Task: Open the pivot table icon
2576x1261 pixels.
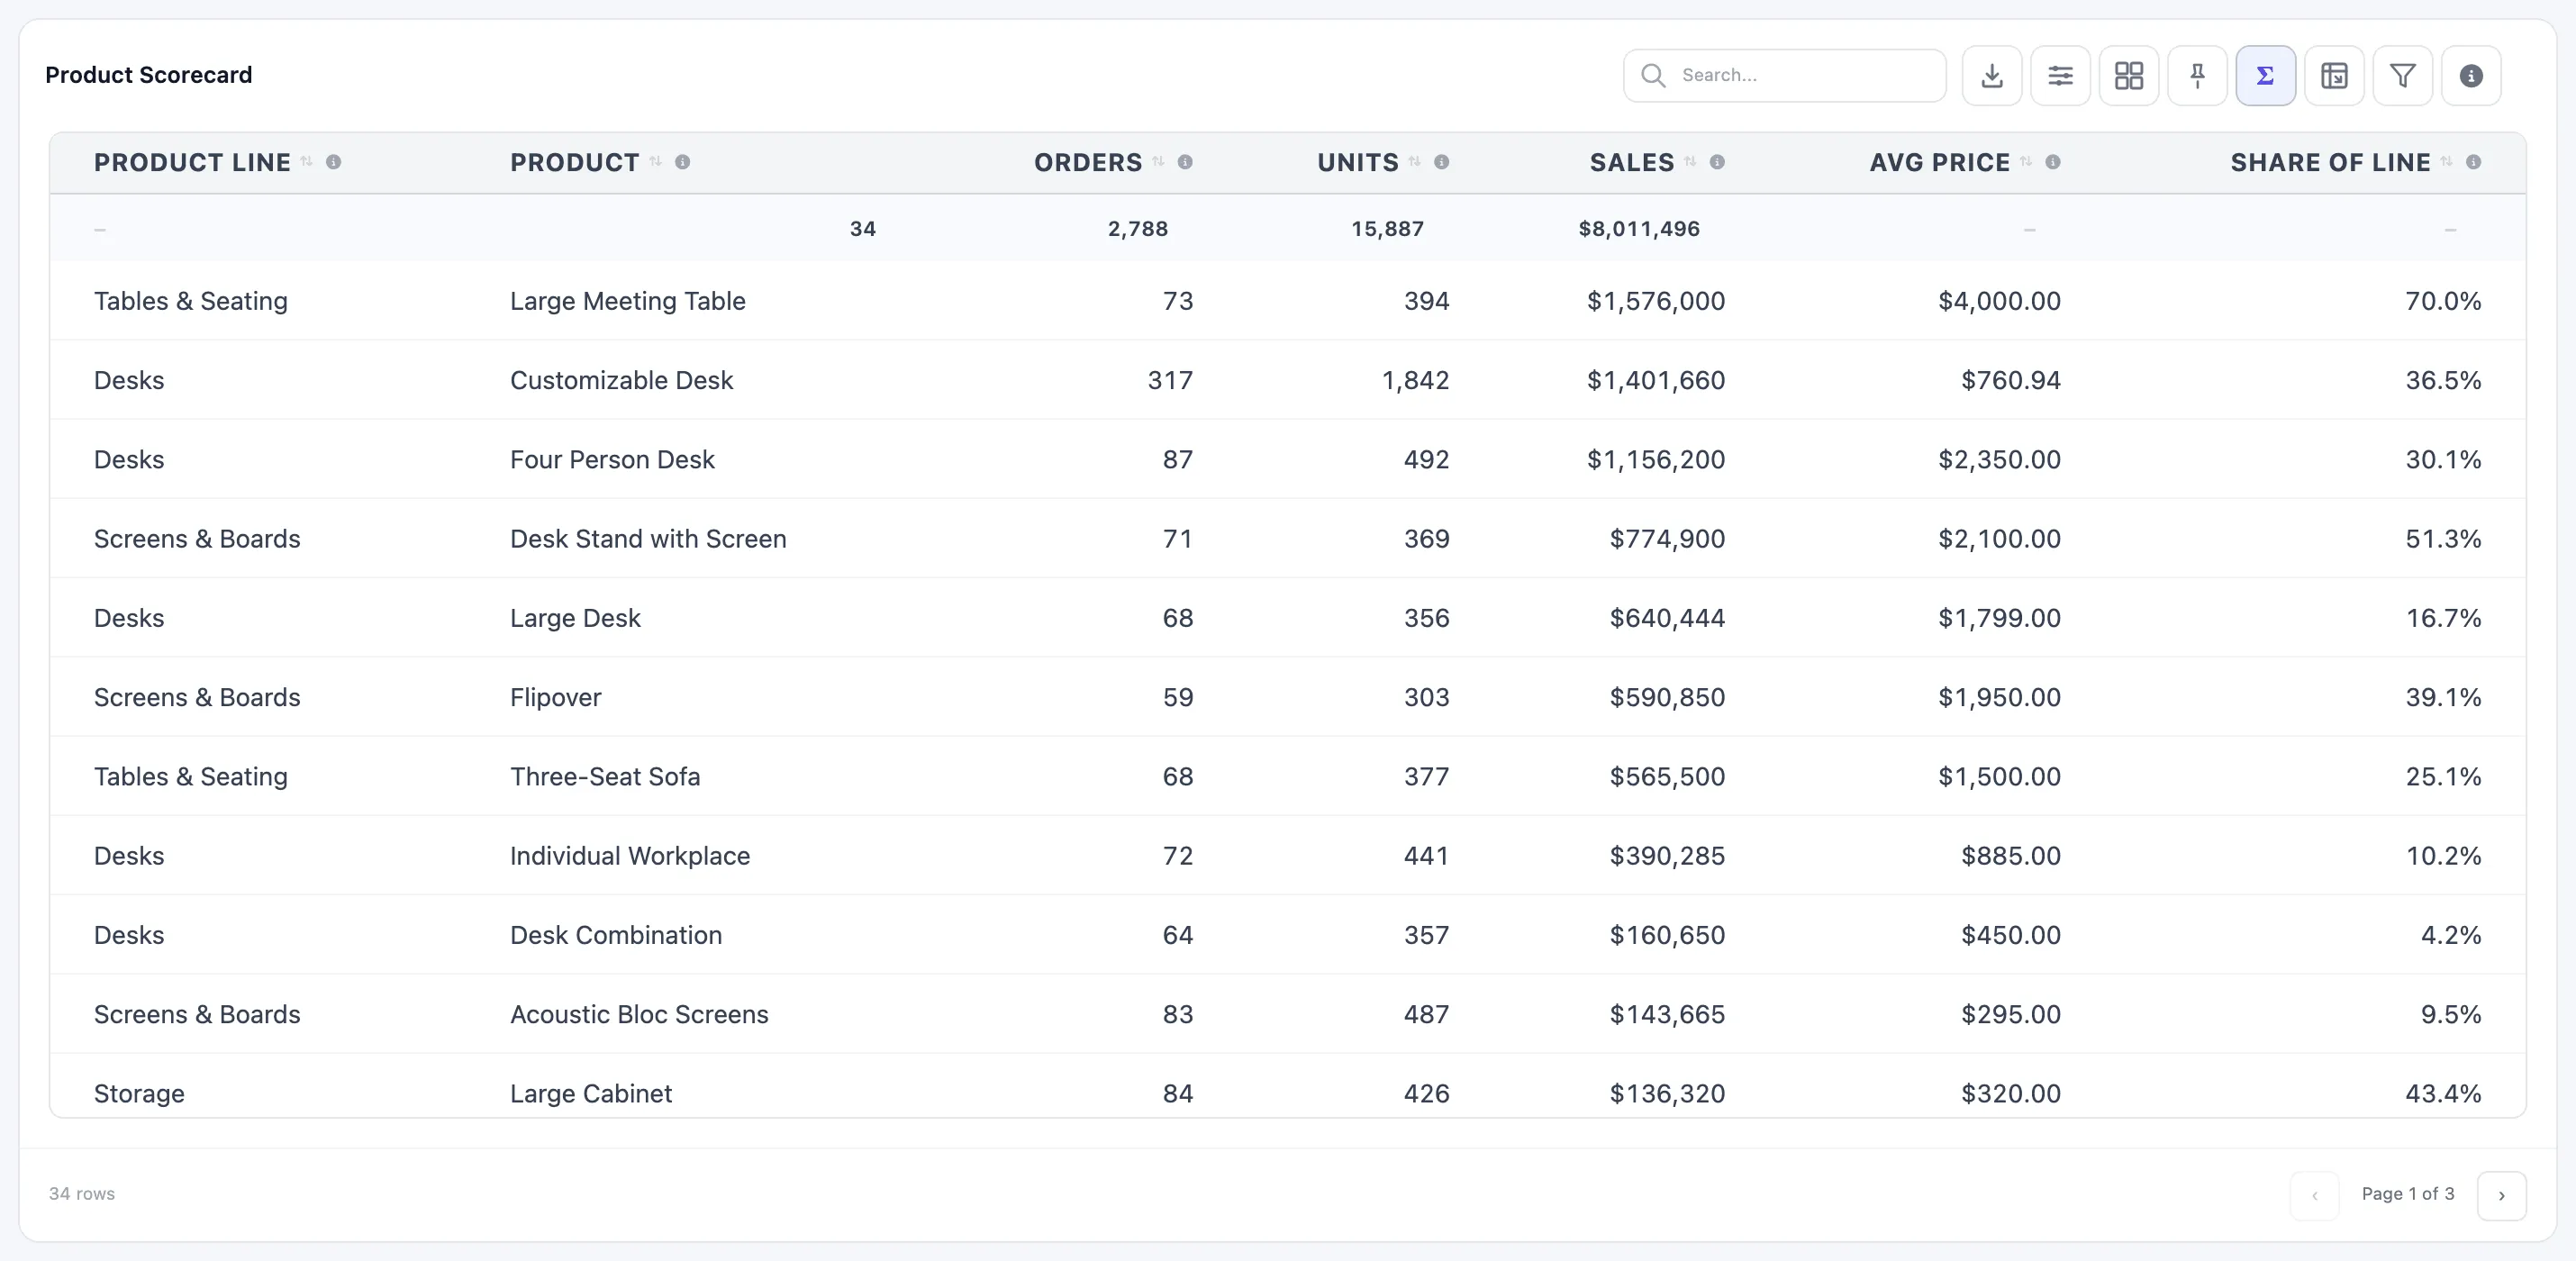Action: 2334,76
